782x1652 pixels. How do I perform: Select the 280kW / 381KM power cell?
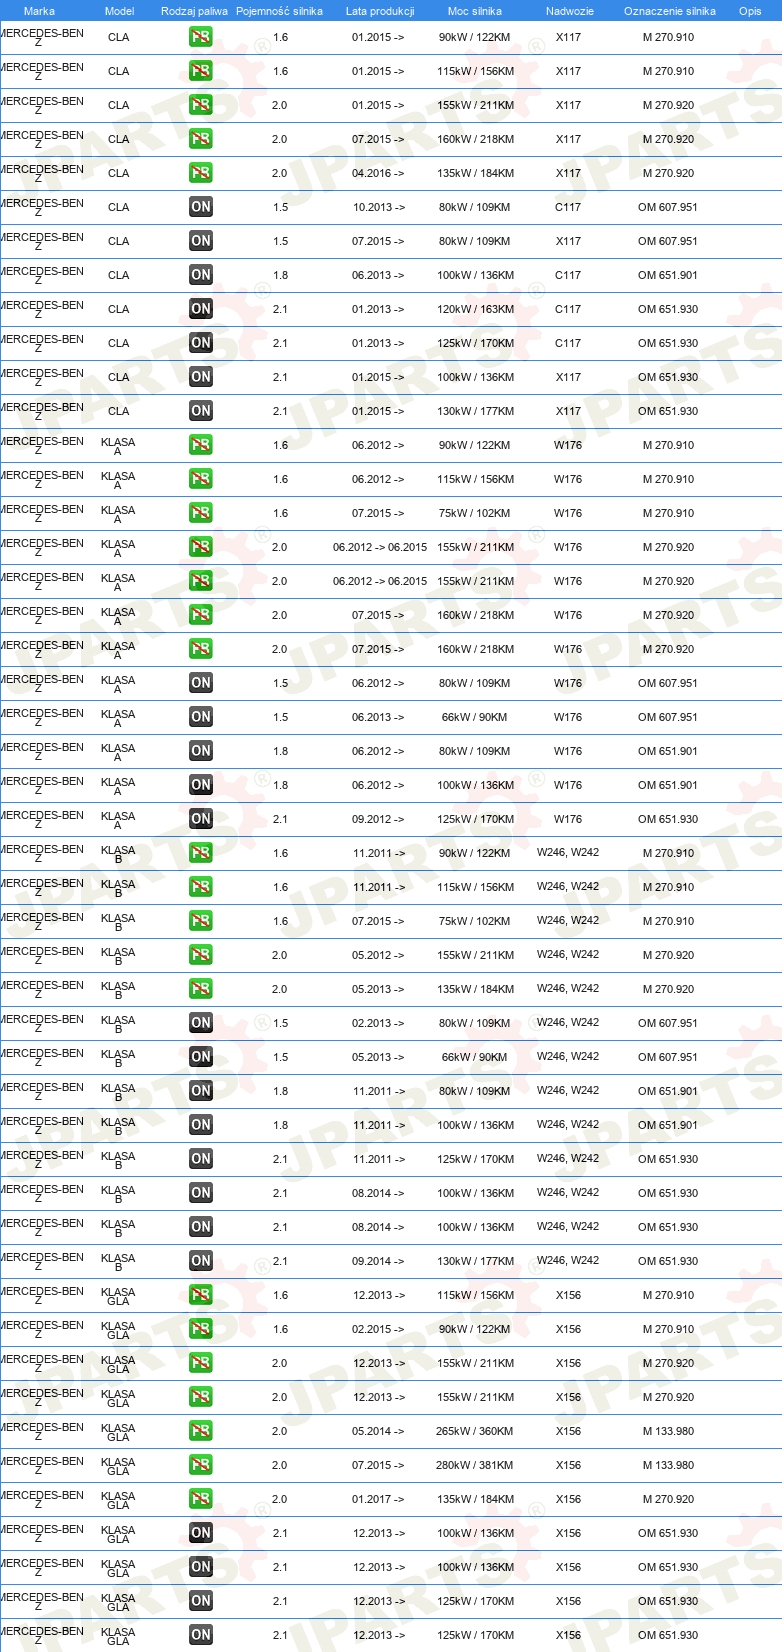tap(475, 1465)
